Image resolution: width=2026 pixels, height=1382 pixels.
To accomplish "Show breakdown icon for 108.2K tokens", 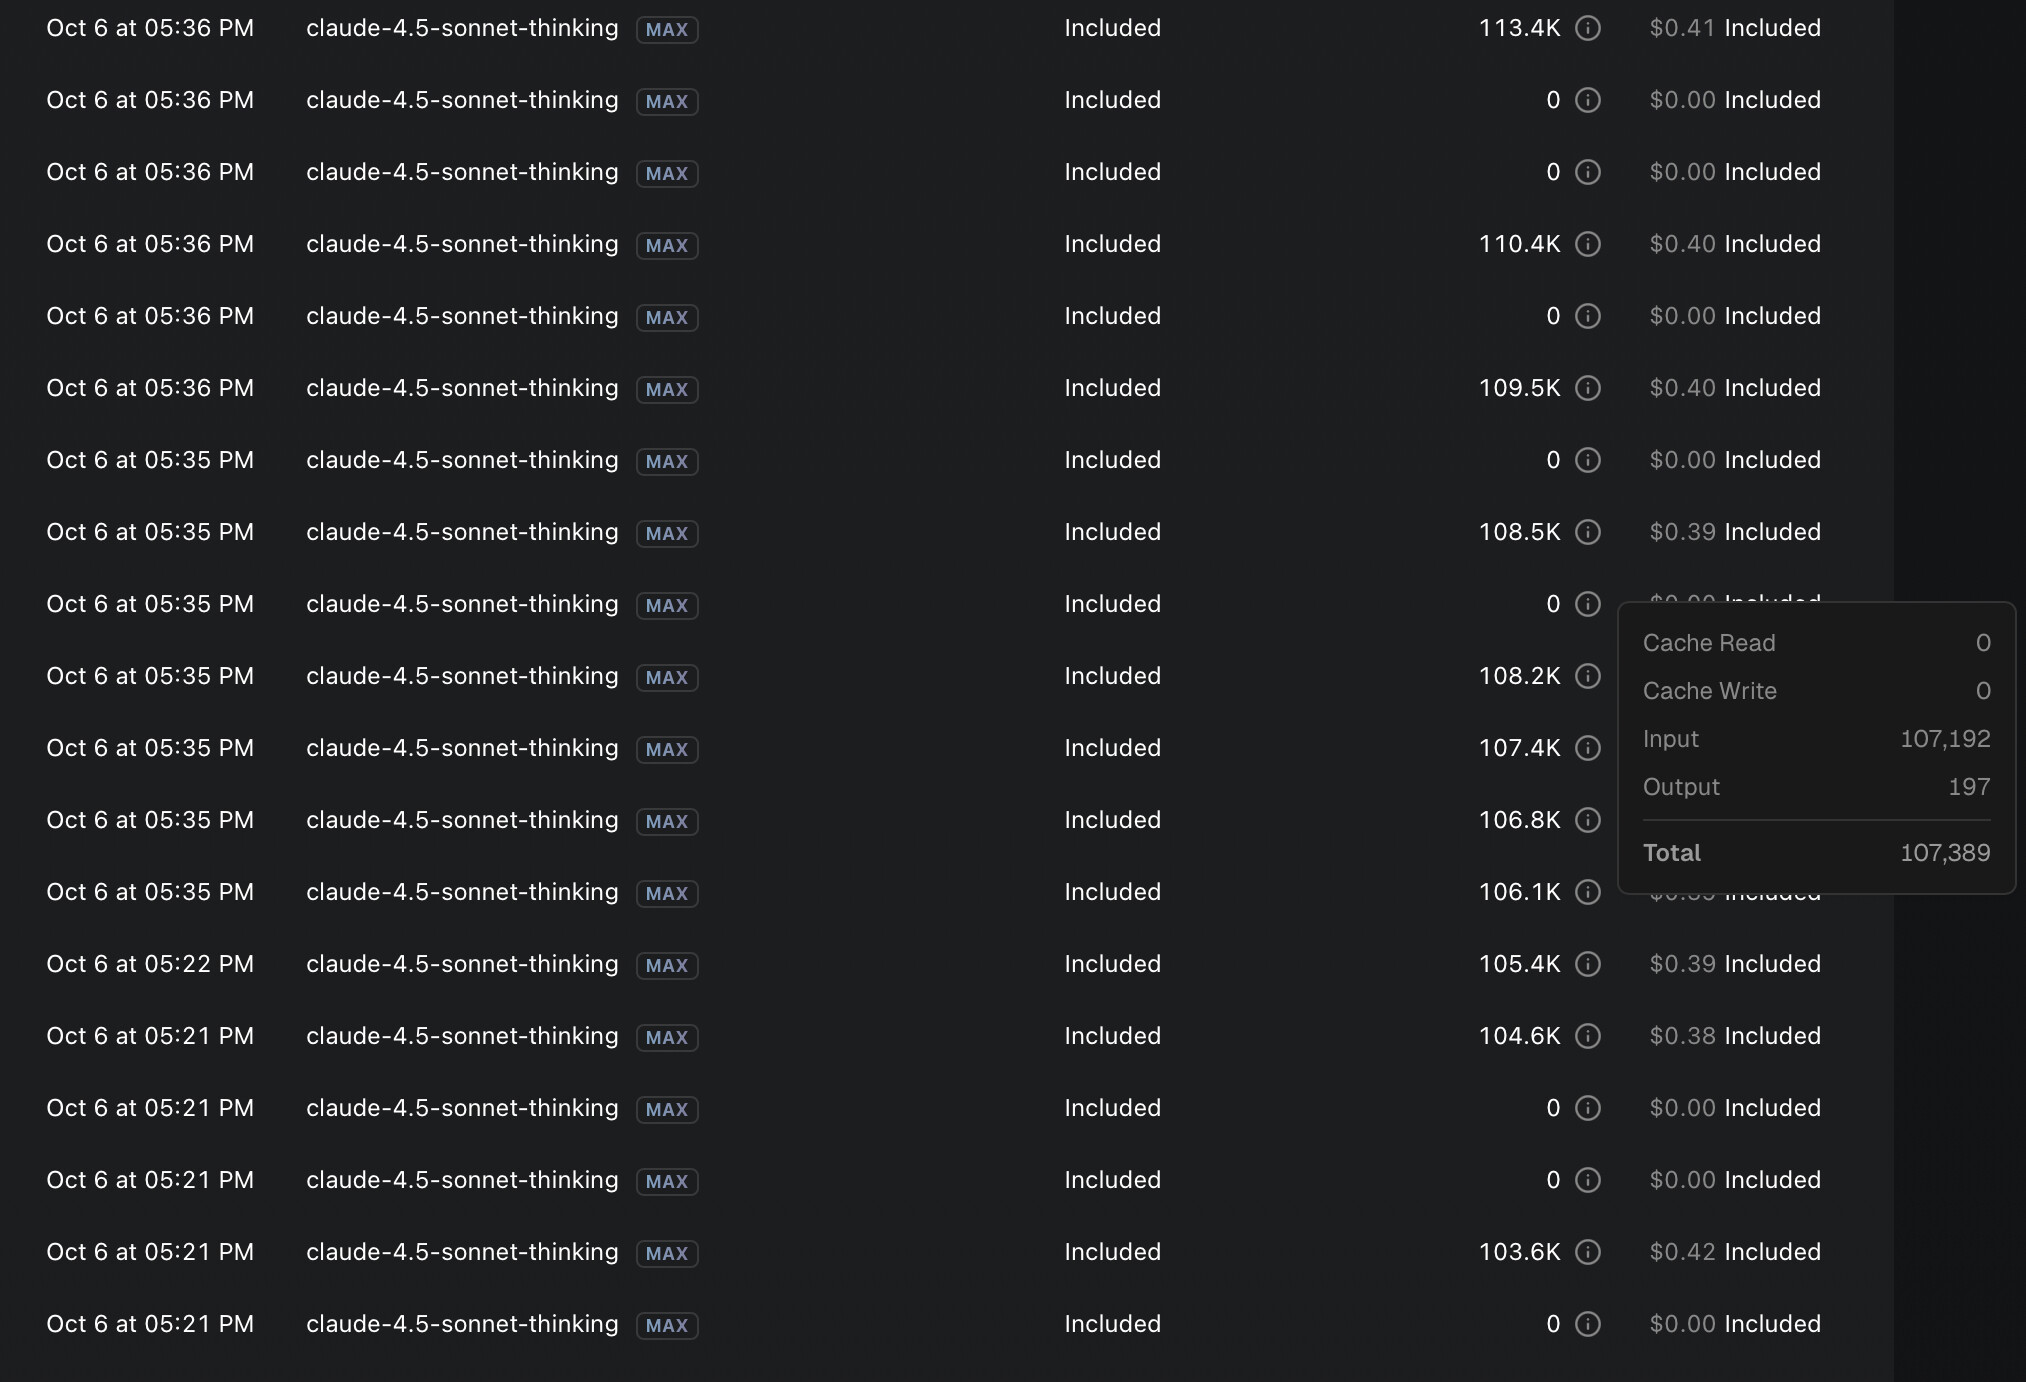I will [x=1588, y=676].
